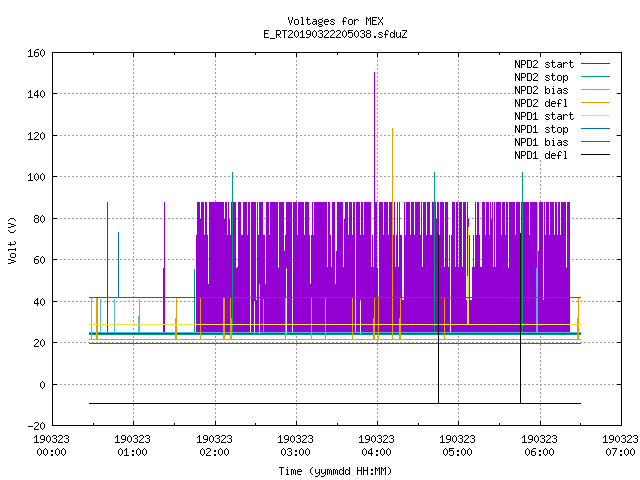640x480 pixels.
Task: Click the Volt (V) y-axis label
Action: (12, 240)
